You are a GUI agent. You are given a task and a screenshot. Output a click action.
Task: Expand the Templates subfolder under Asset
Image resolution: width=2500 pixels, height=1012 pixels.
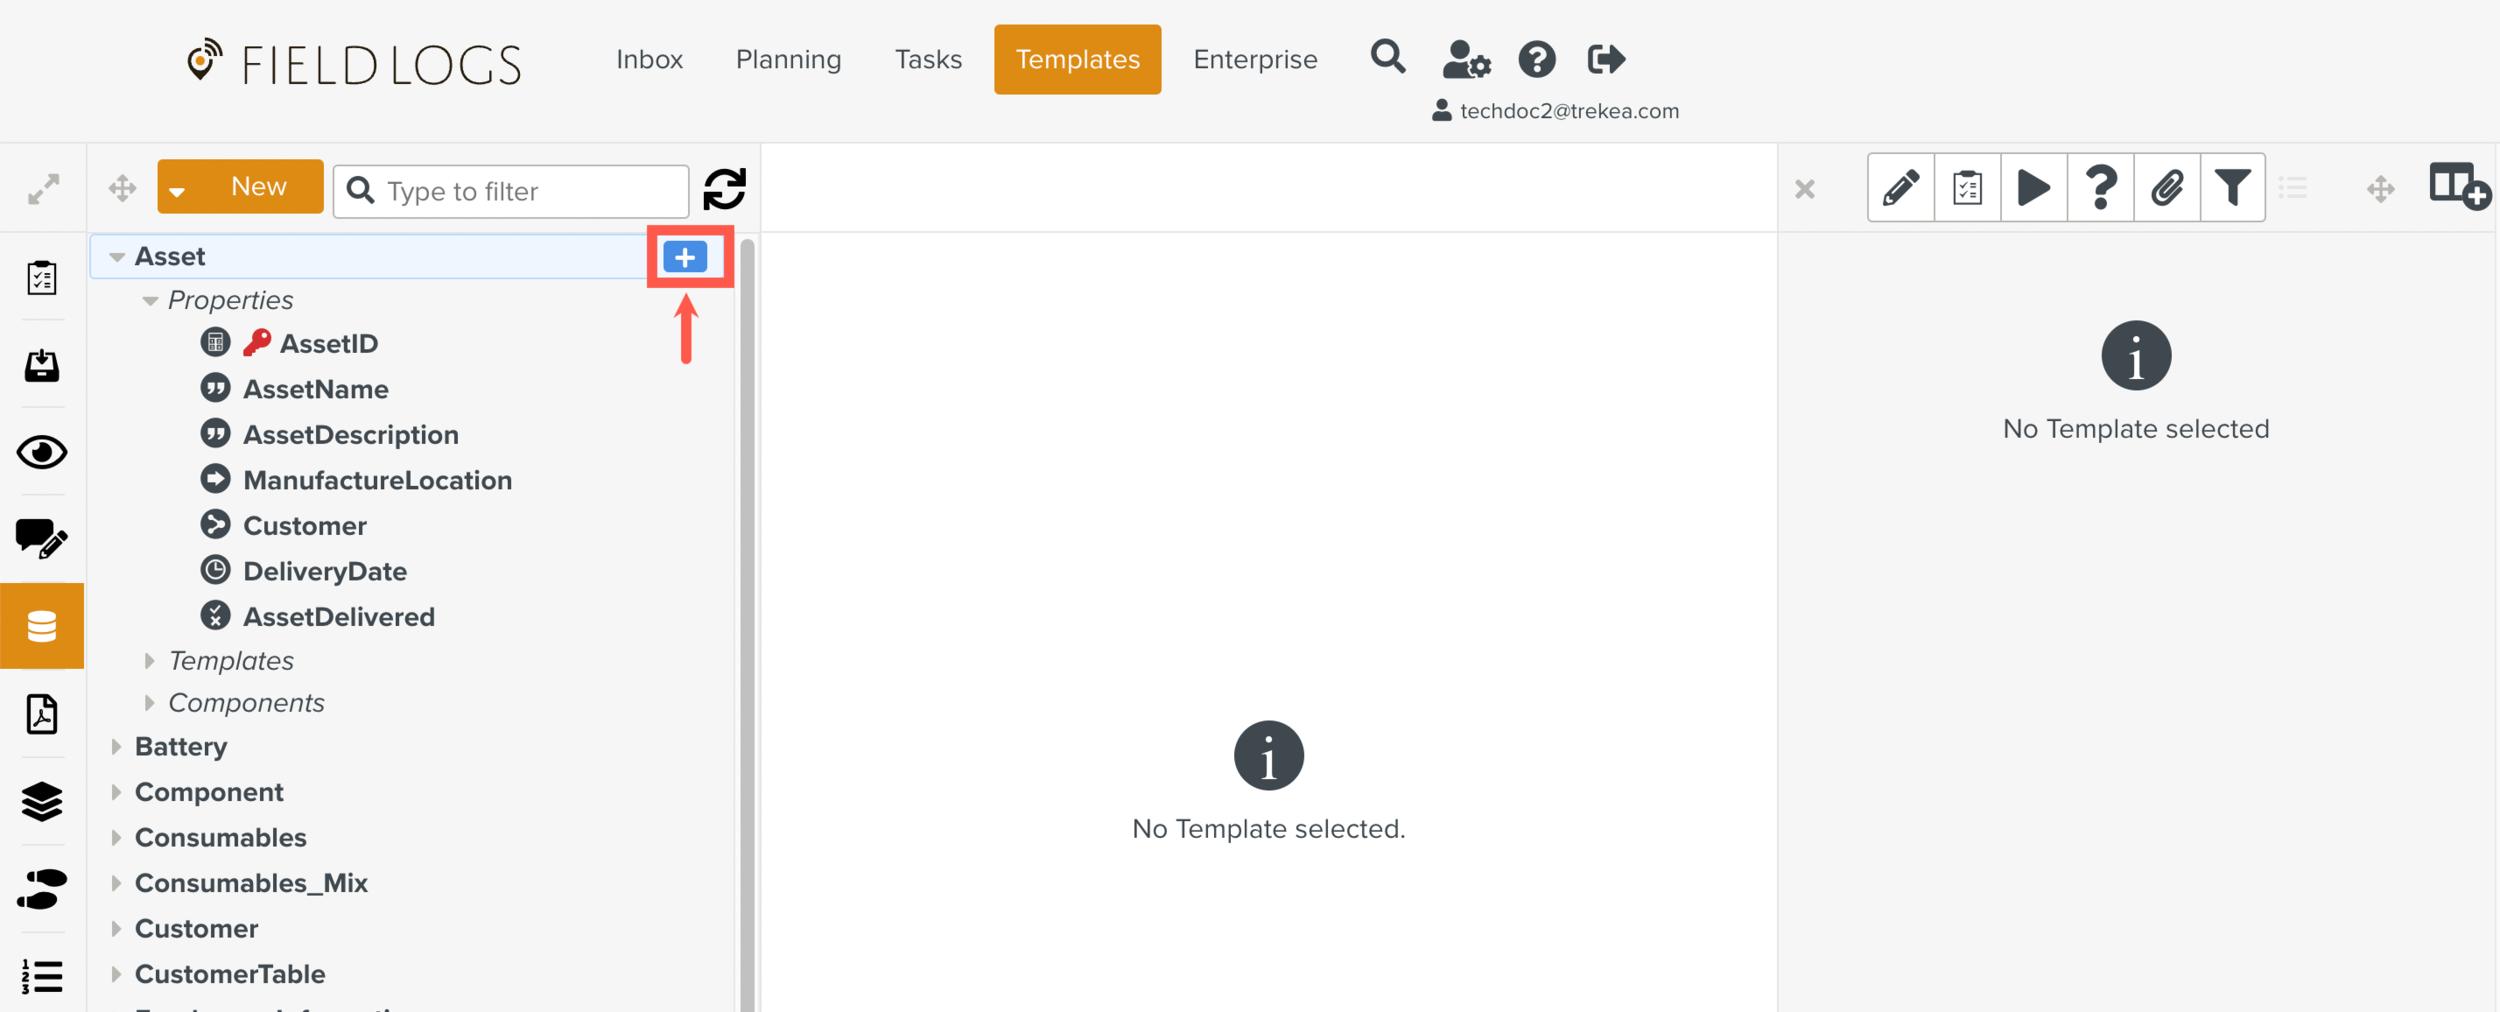tap(150, 661)
